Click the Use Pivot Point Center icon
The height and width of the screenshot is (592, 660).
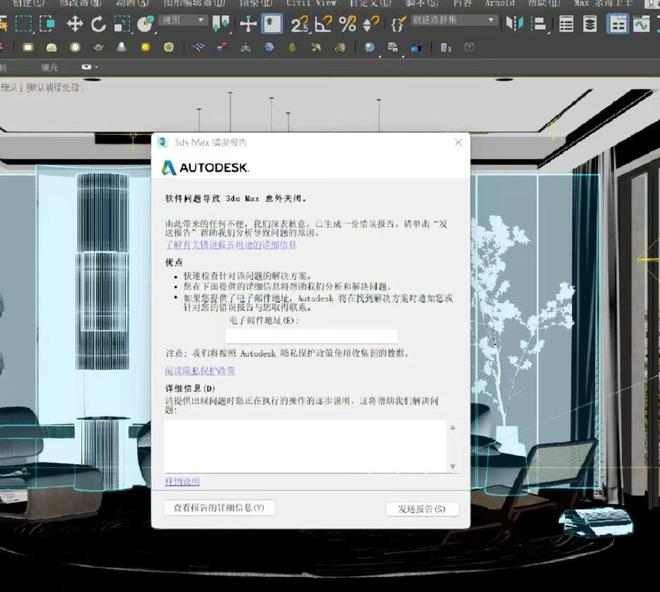pyautogui.click(x=221, y=24)
